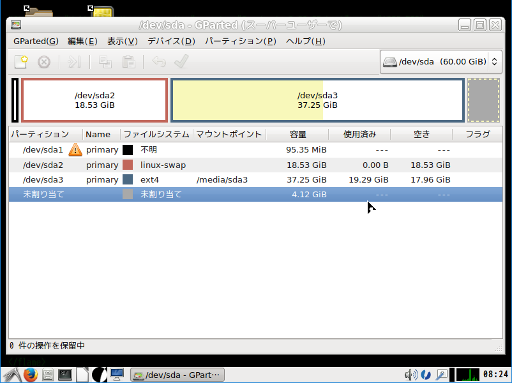512x383 pixels.
Task: Open the terminal from the taskbar
Action: (65, 375)
